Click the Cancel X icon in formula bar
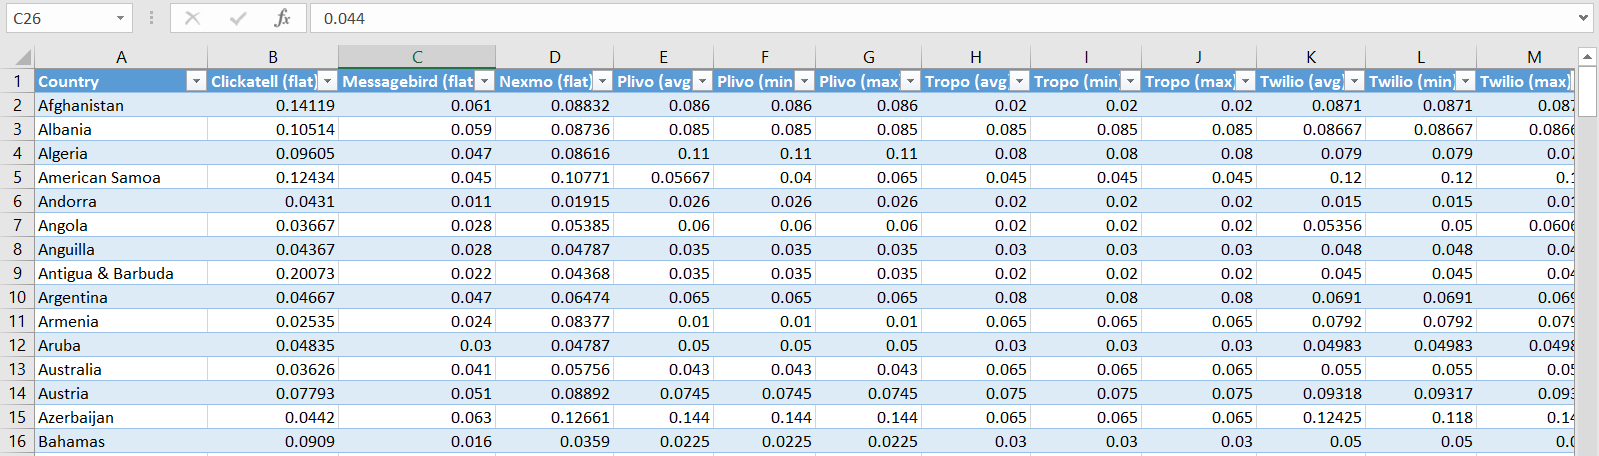The image size is (1599, 456). pos(192,18)
